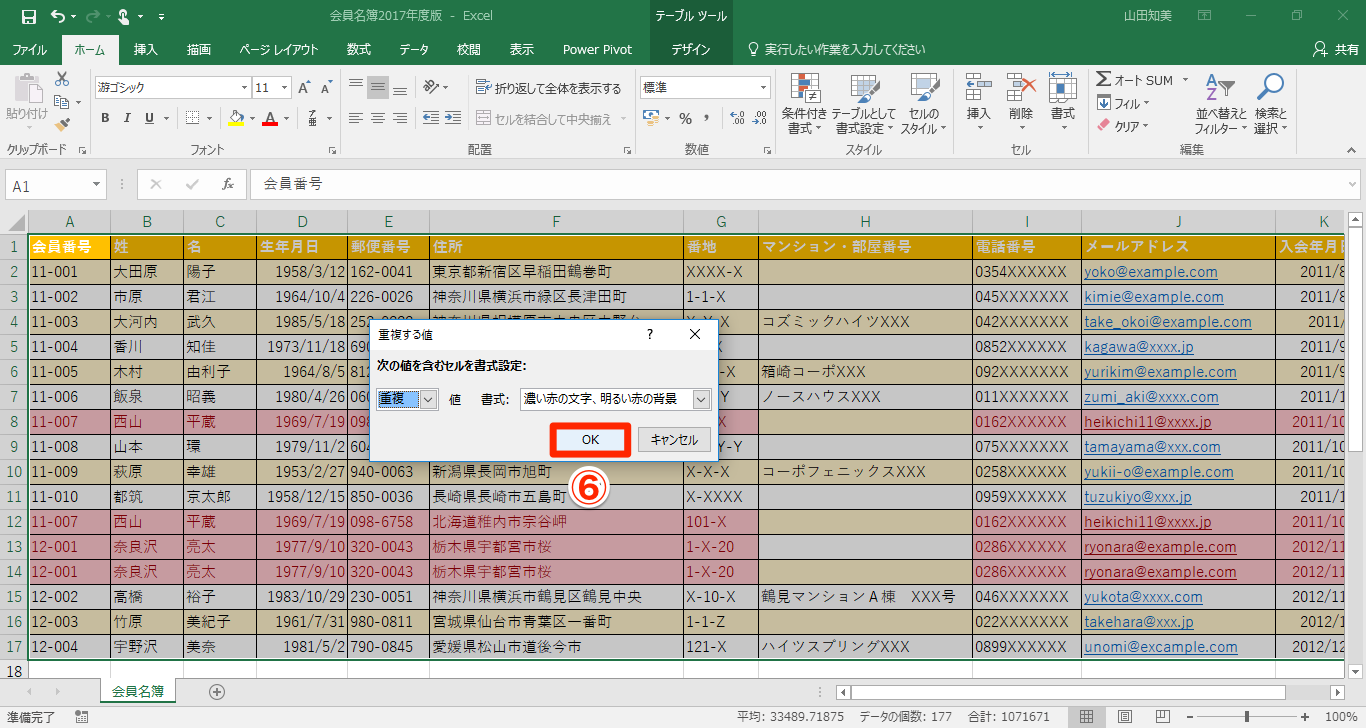Screen dimensions: 1366x728
Task: Click the comma style icon
Action: point(709,119)
